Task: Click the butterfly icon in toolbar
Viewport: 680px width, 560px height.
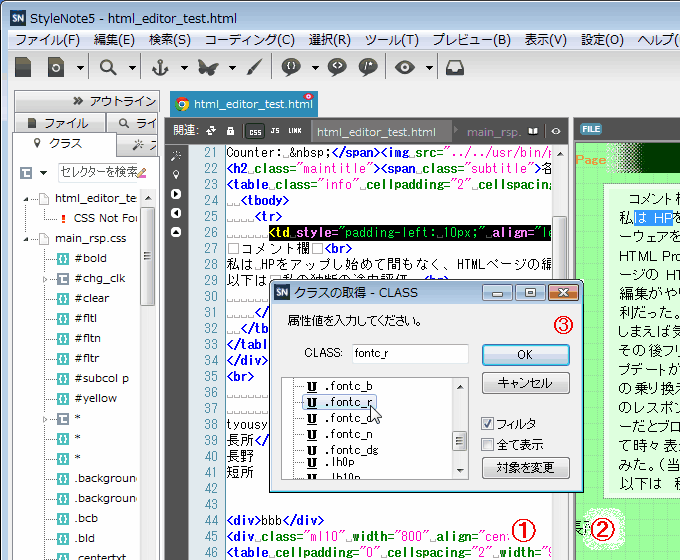Action: (209, 67)
